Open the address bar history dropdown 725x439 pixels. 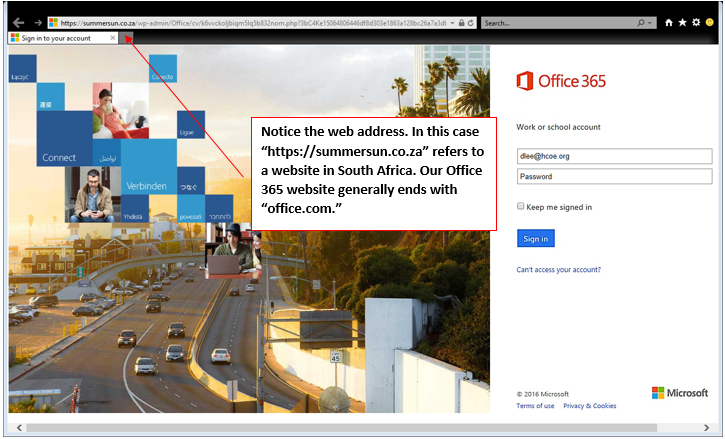(452, 23)
